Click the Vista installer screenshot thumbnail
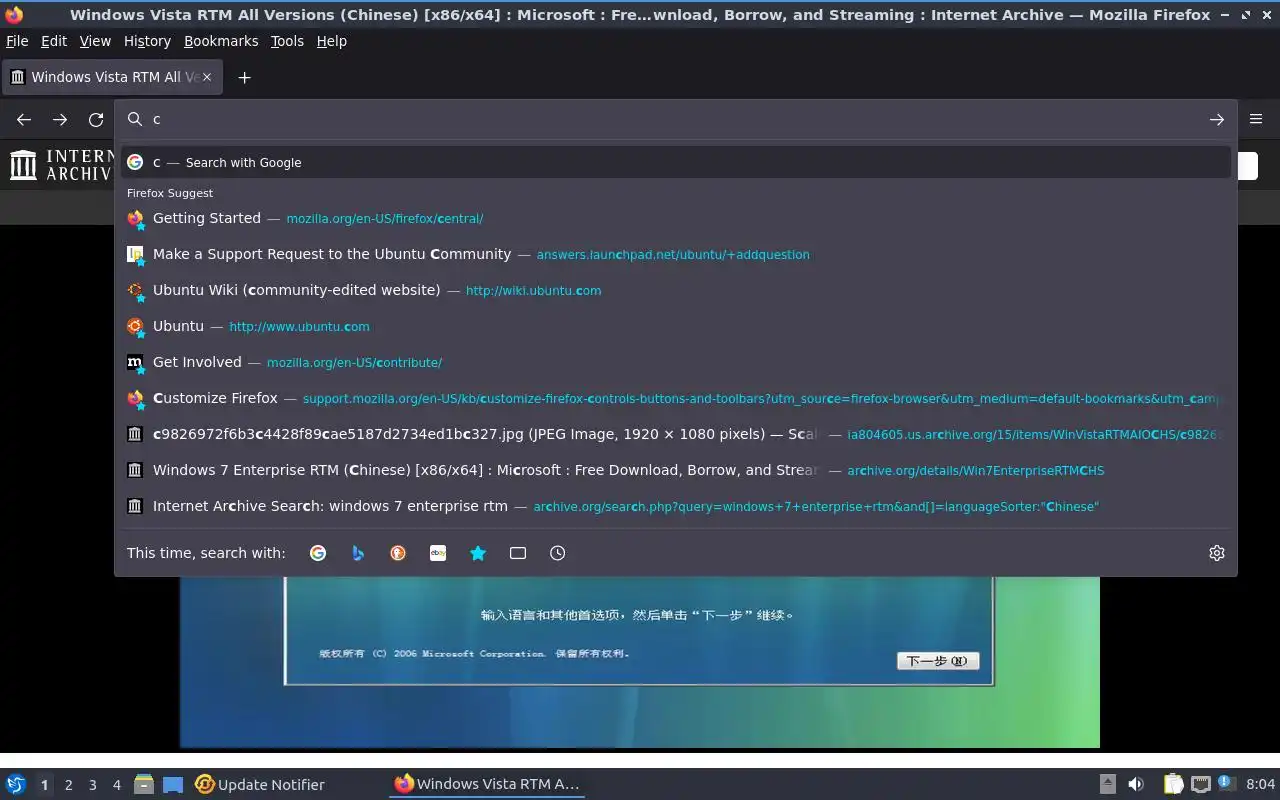 640,662
